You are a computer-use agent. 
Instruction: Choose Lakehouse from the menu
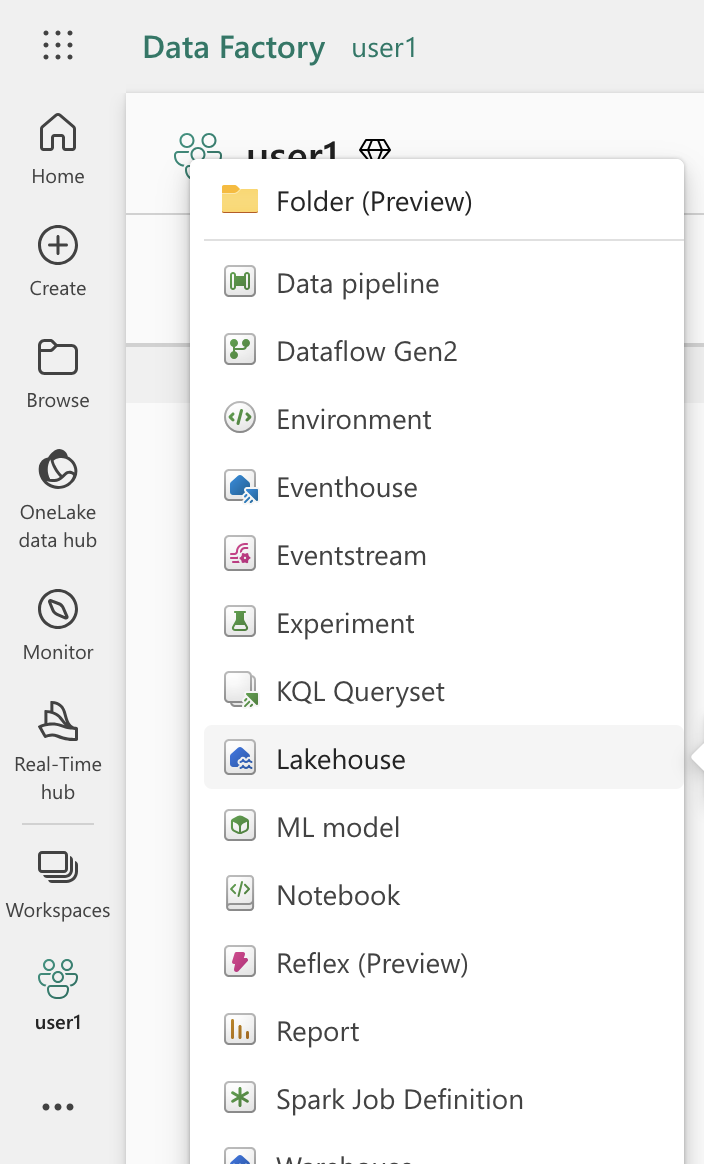point(444,757)
